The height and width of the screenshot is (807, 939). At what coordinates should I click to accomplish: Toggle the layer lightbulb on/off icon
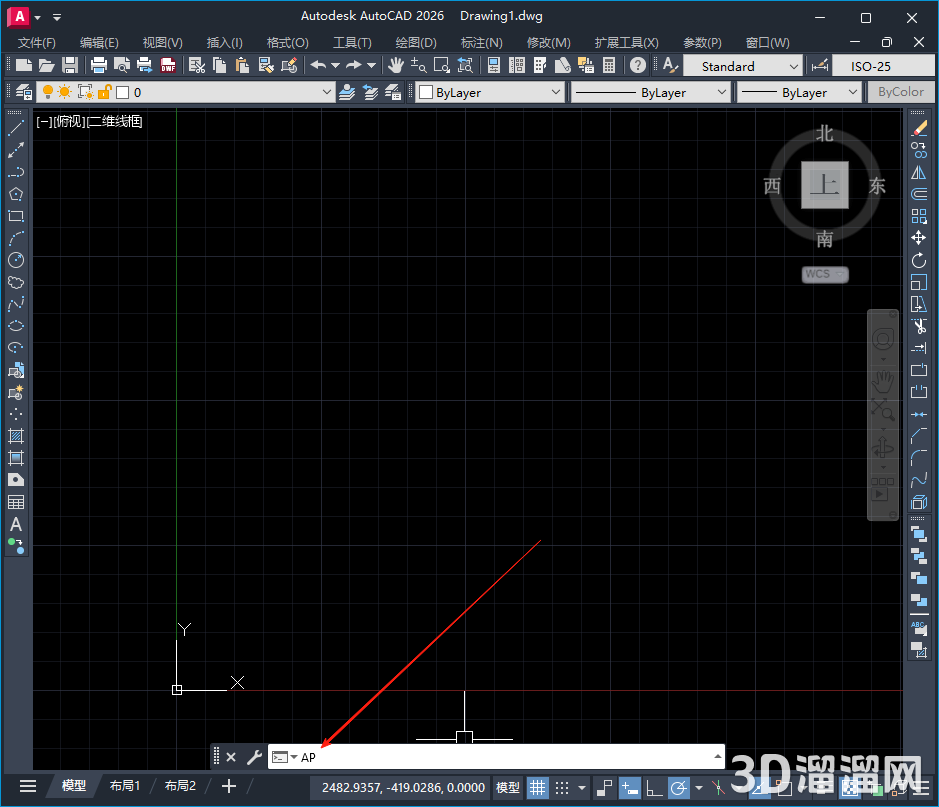tap(47, 92)
